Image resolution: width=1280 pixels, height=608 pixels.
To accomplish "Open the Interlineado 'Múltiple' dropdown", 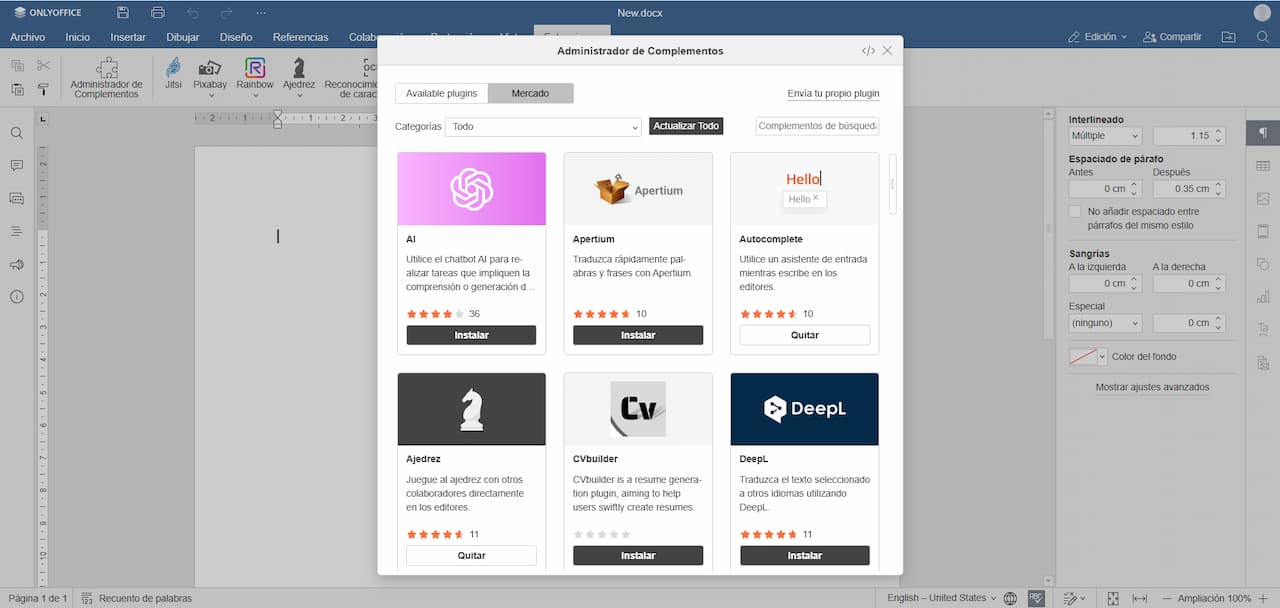I will pyautogui.click(x=1105, y=135).
